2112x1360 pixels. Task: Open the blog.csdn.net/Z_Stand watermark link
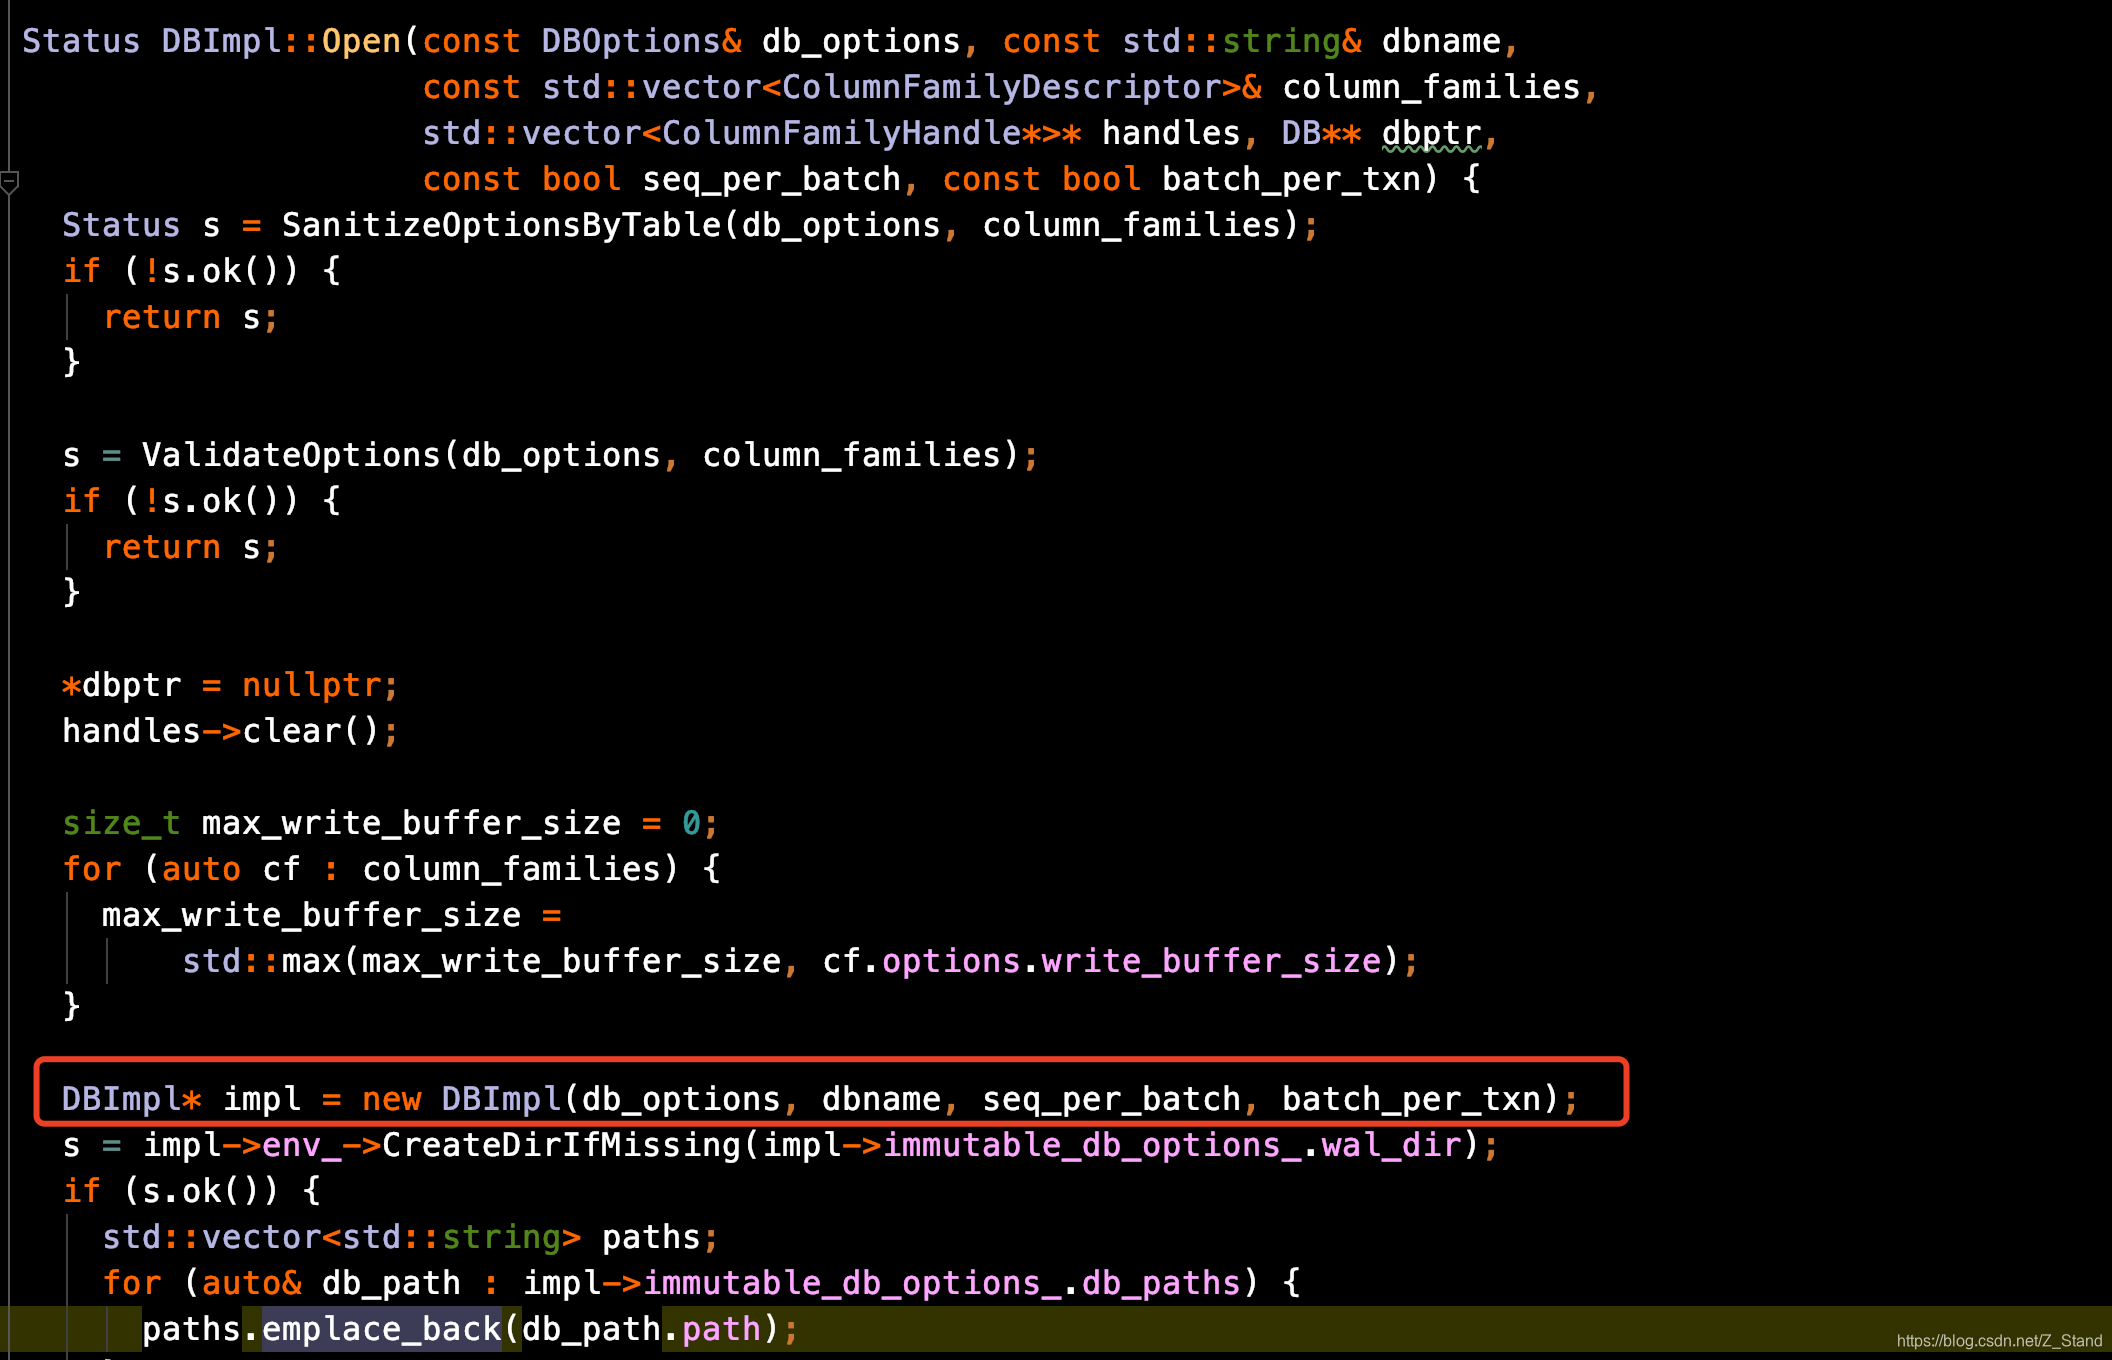[x=1998, y=1340]
